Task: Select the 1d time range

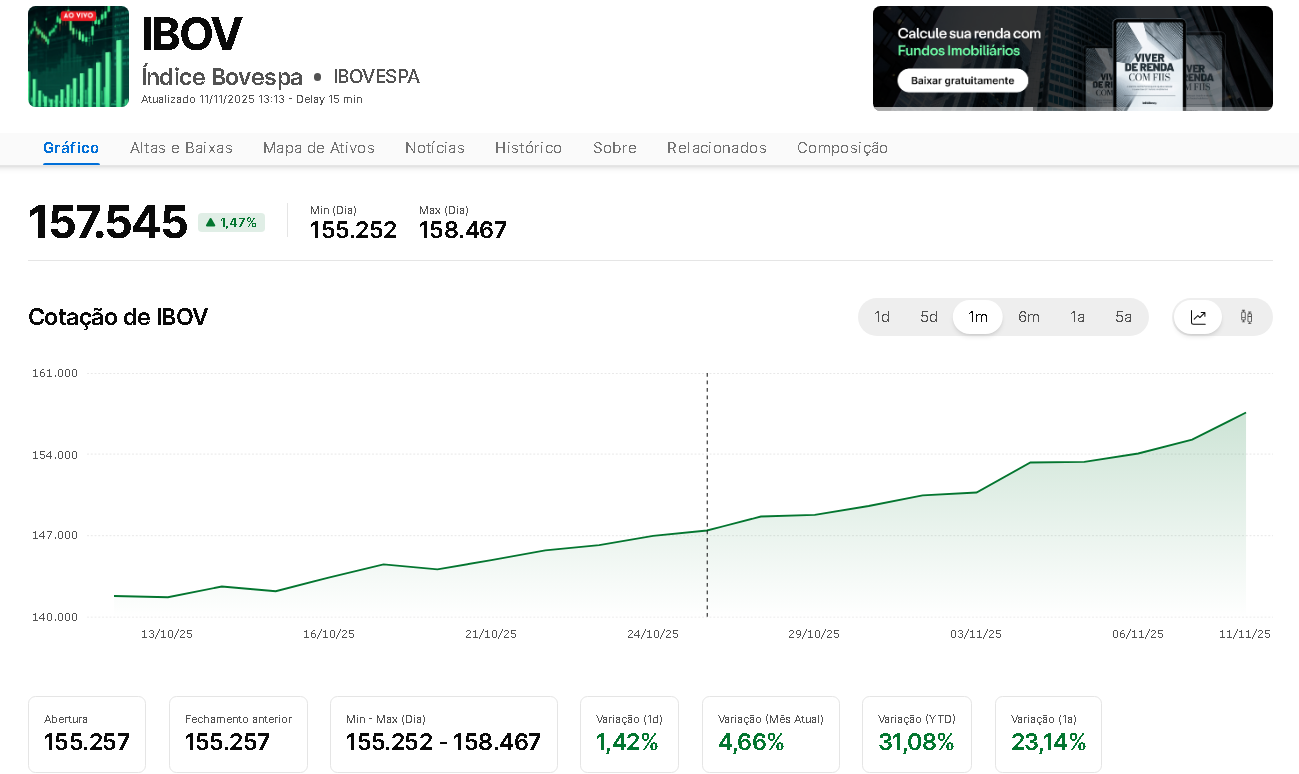Action: tap(882, 317)
